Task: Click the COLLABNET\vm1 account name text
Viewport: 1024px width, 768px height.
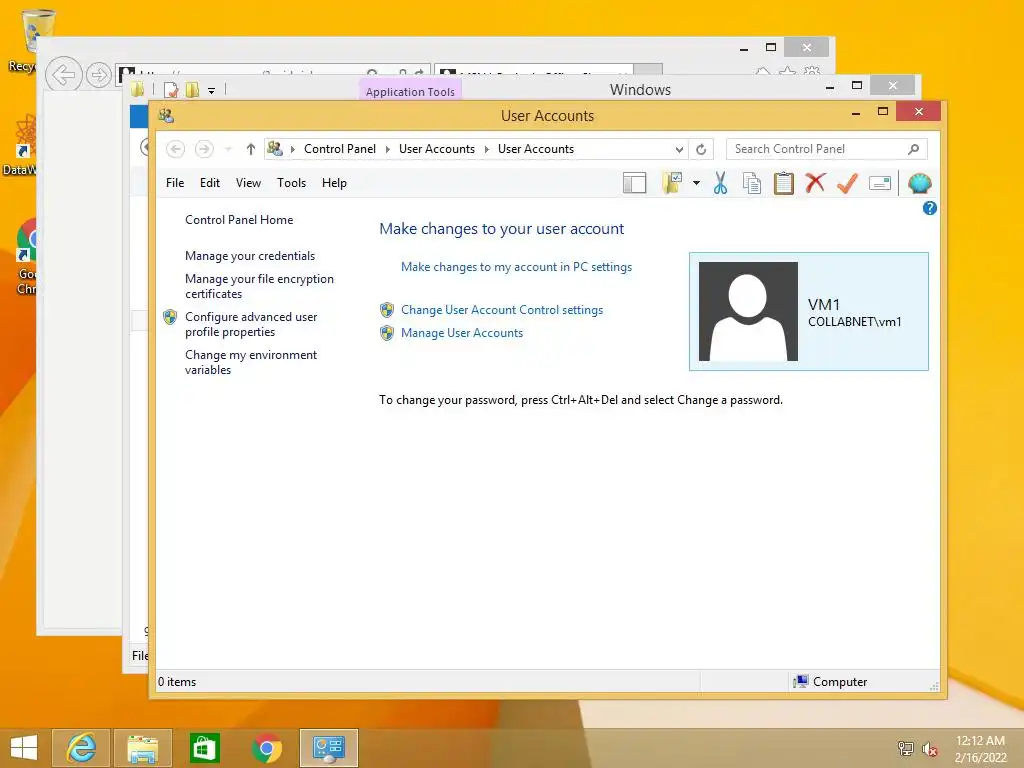Action: point(854,321)
